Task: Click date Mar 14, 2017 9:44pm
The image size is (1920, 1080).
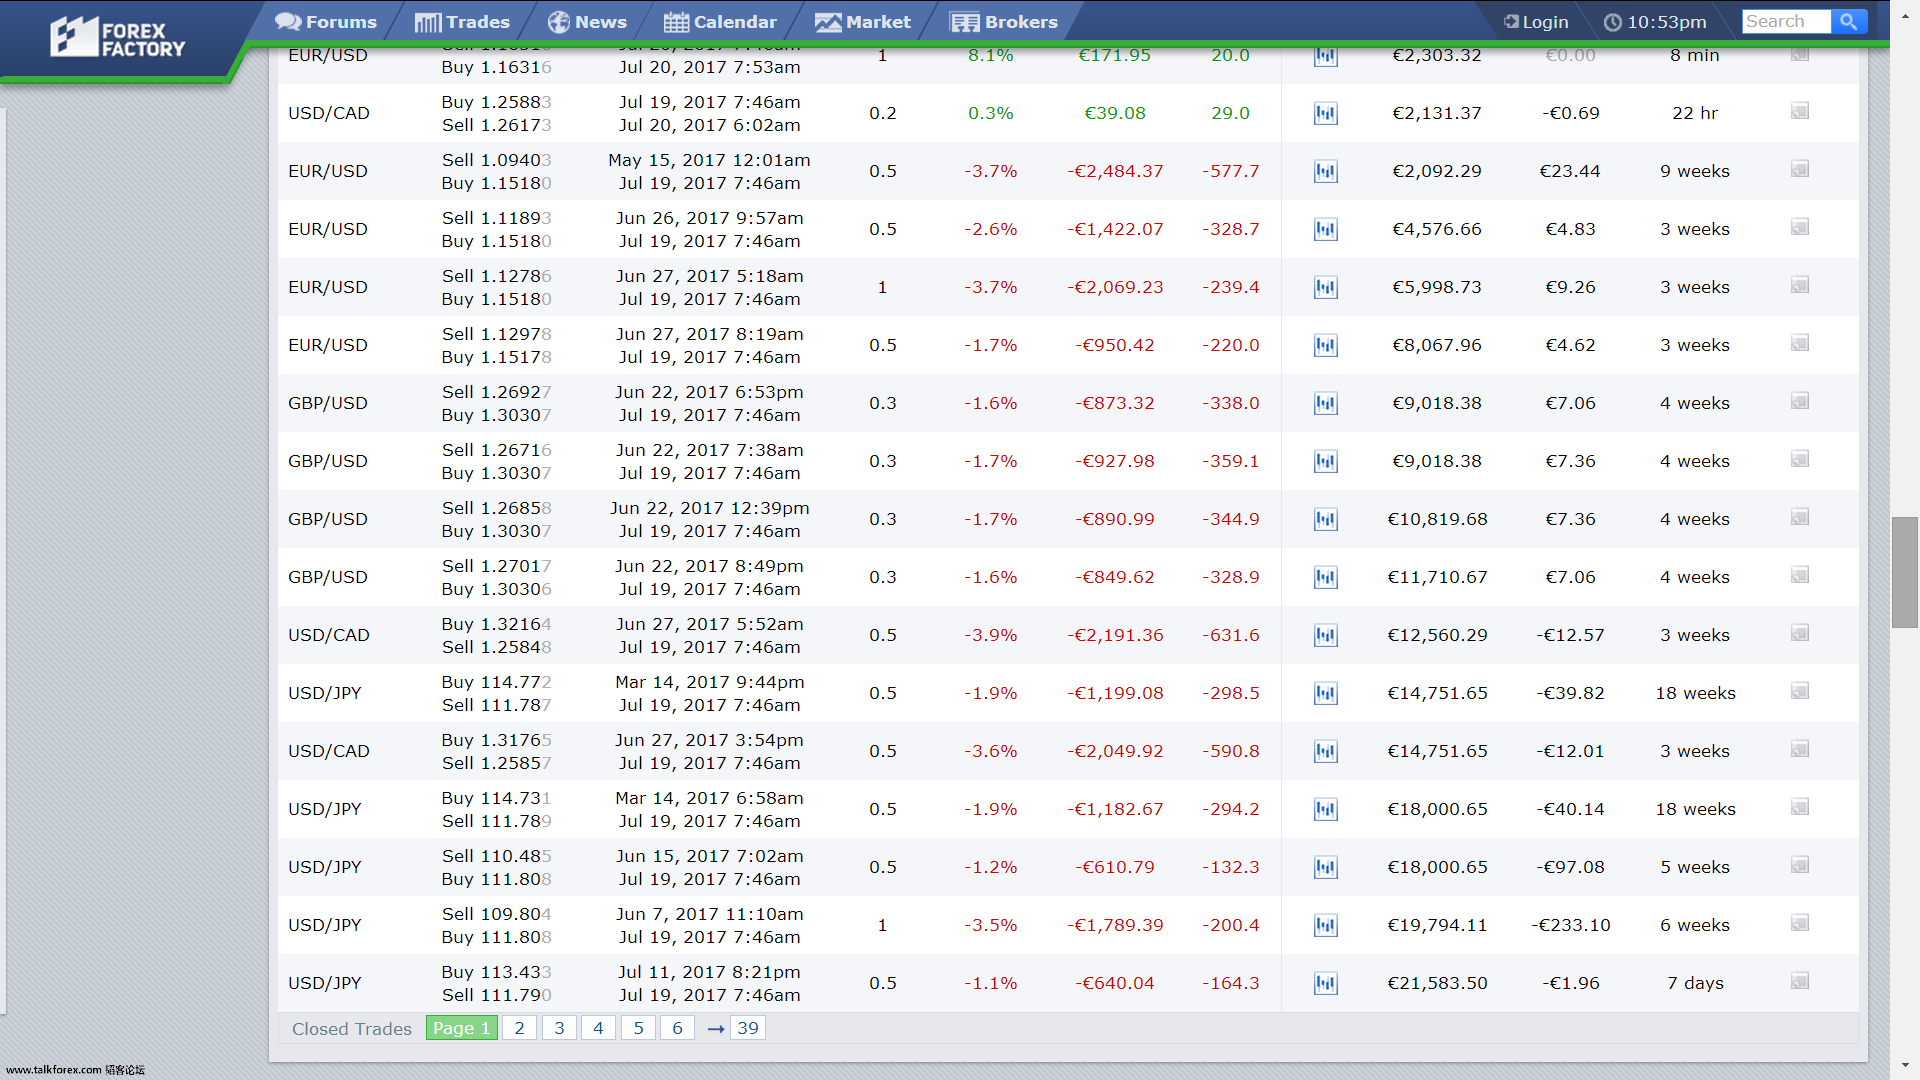Action: (x=709, y=682)
